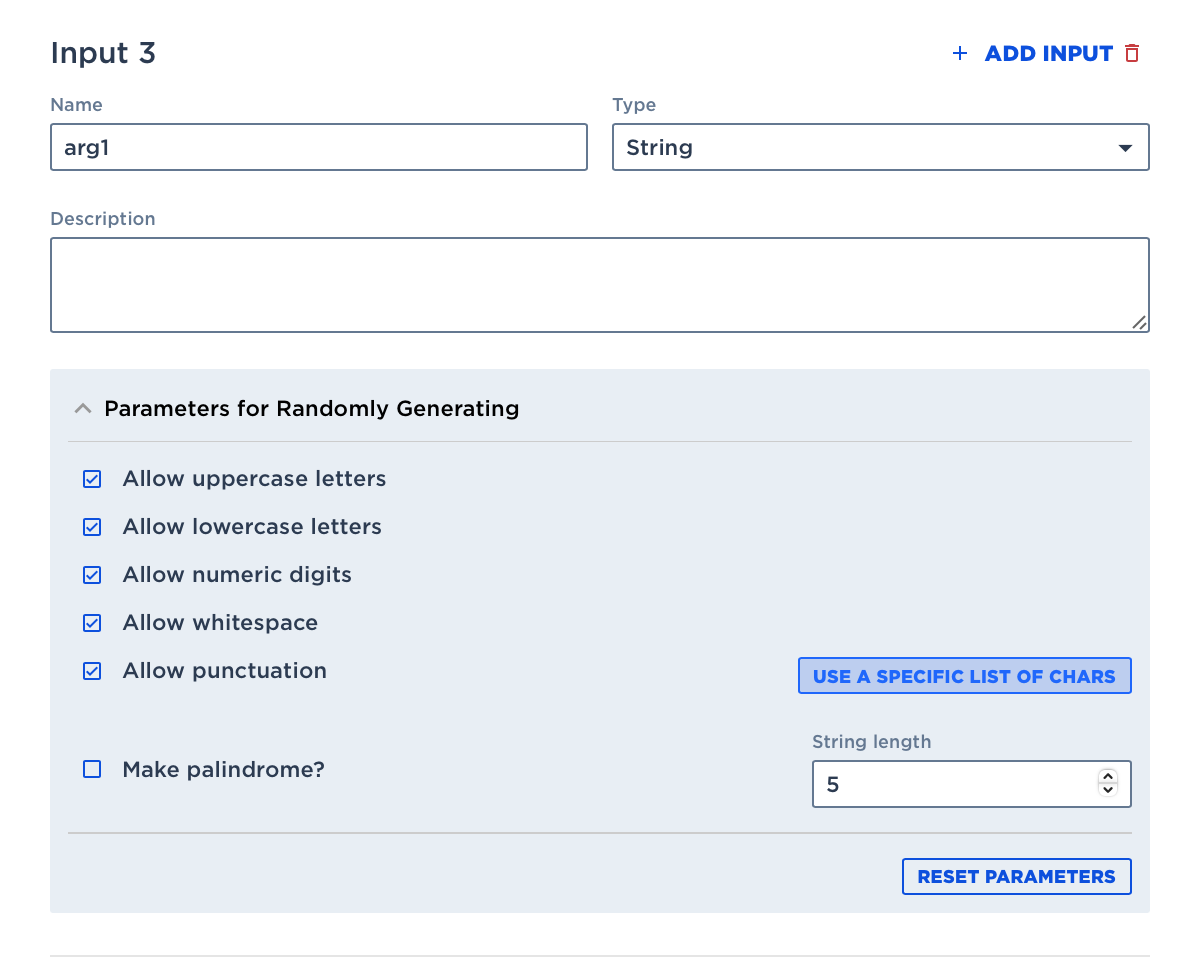
Task: Click the String length number field
Action: (x=950, y=785)
